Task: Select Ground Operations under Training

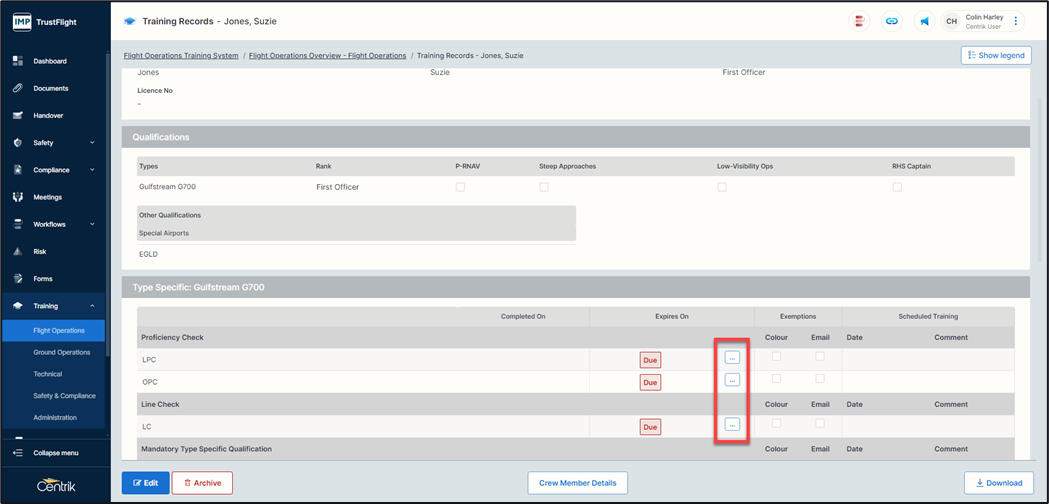Action: coord(61,352)
